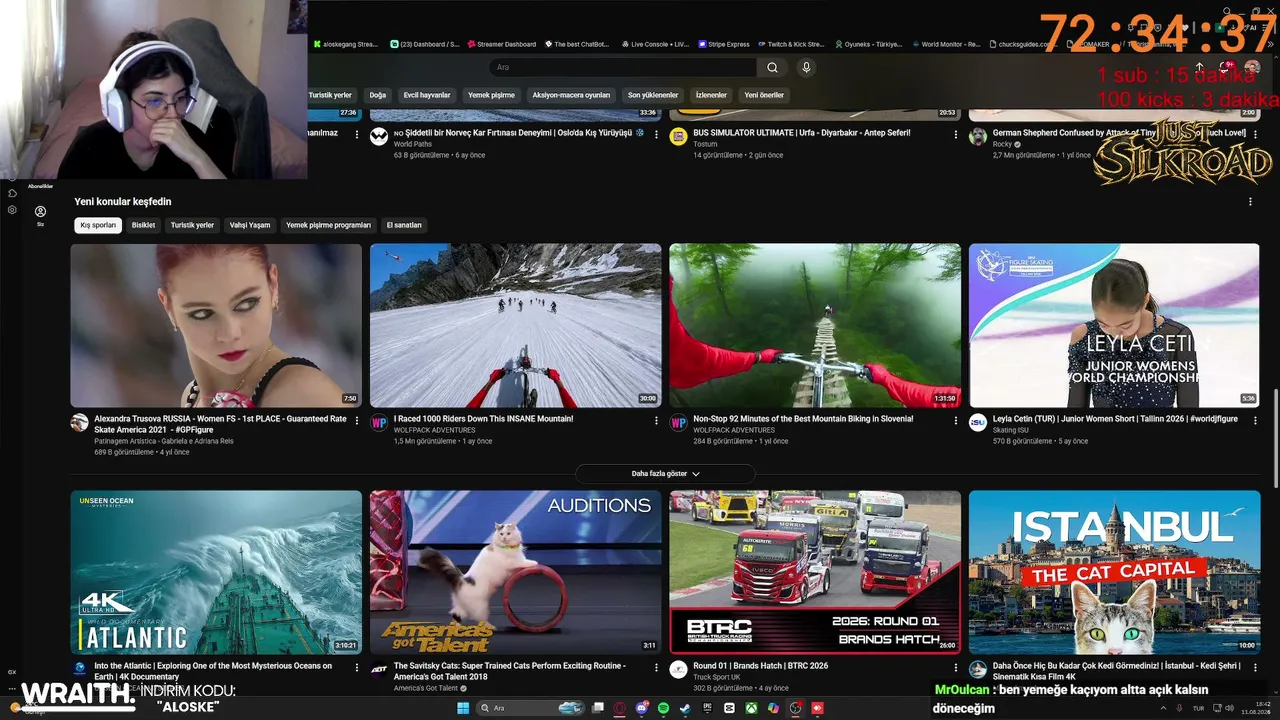Filter by 'Son yüklenenler' chip
Image resolution: width=1280 pixels, height=720 pixels.
point(653,95)
